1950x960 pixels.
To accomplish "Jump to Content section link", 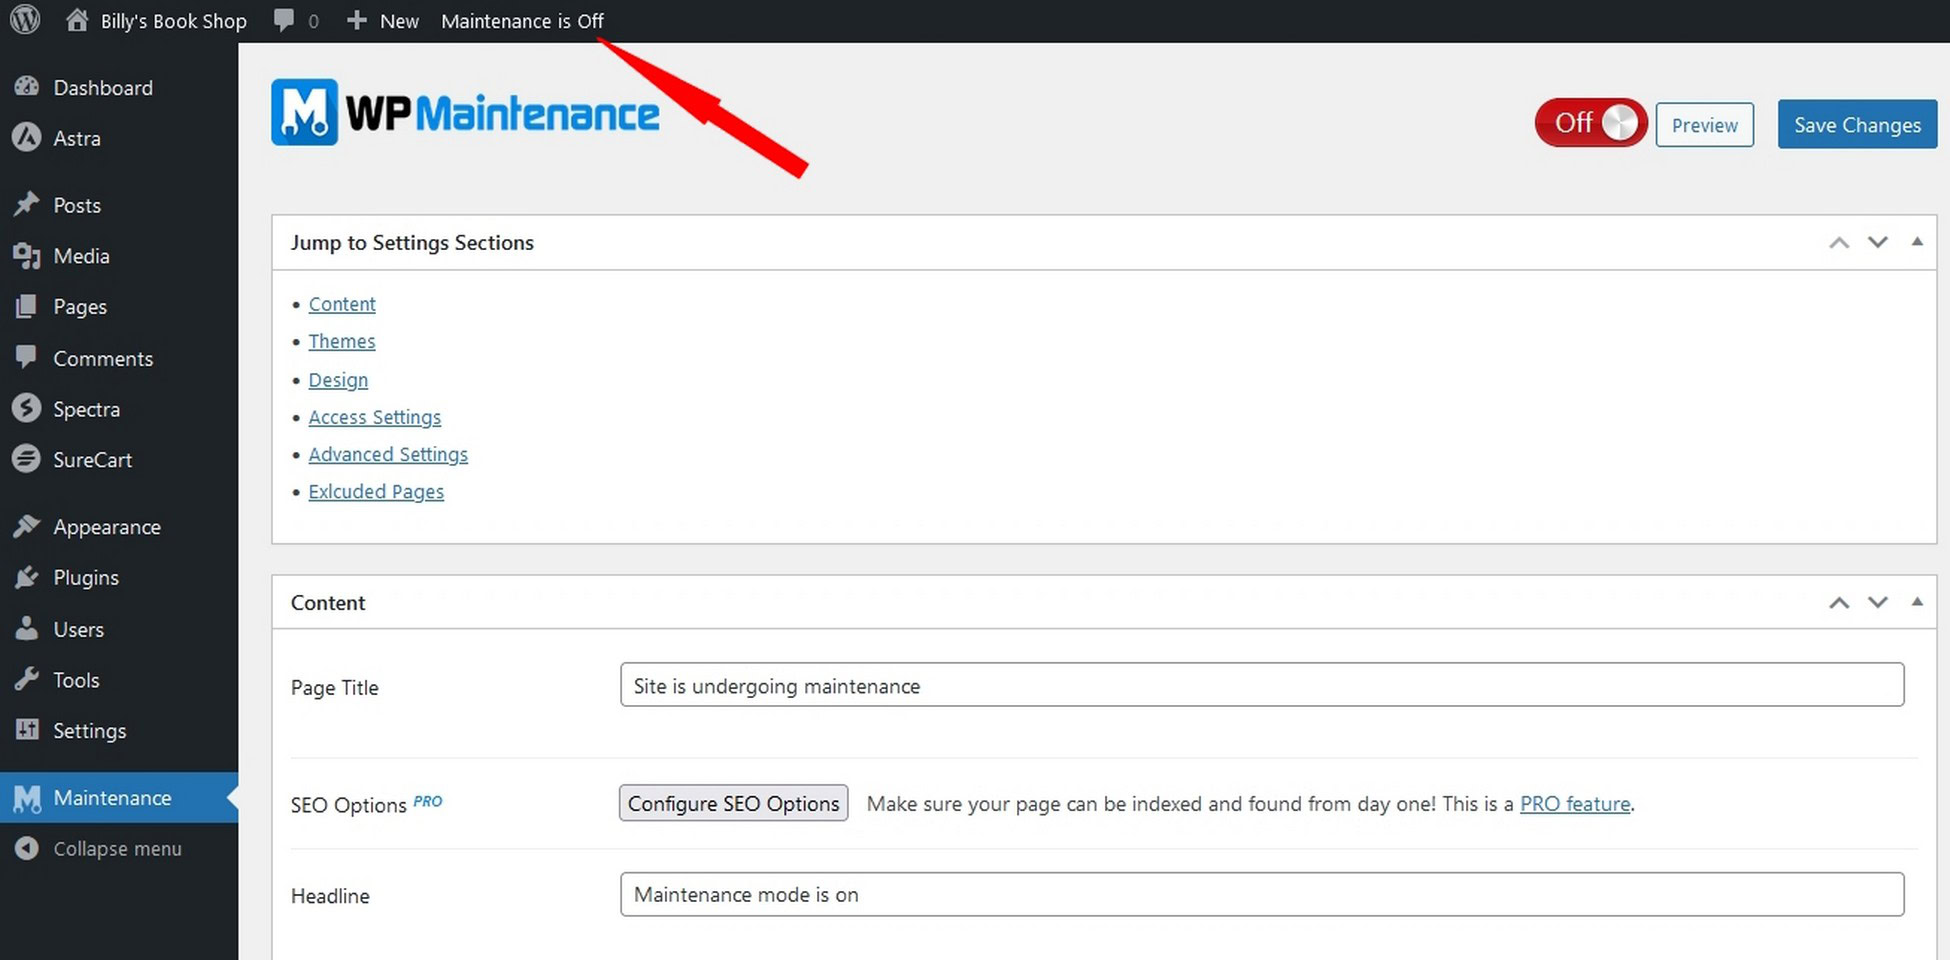I will tap(342, 304).
